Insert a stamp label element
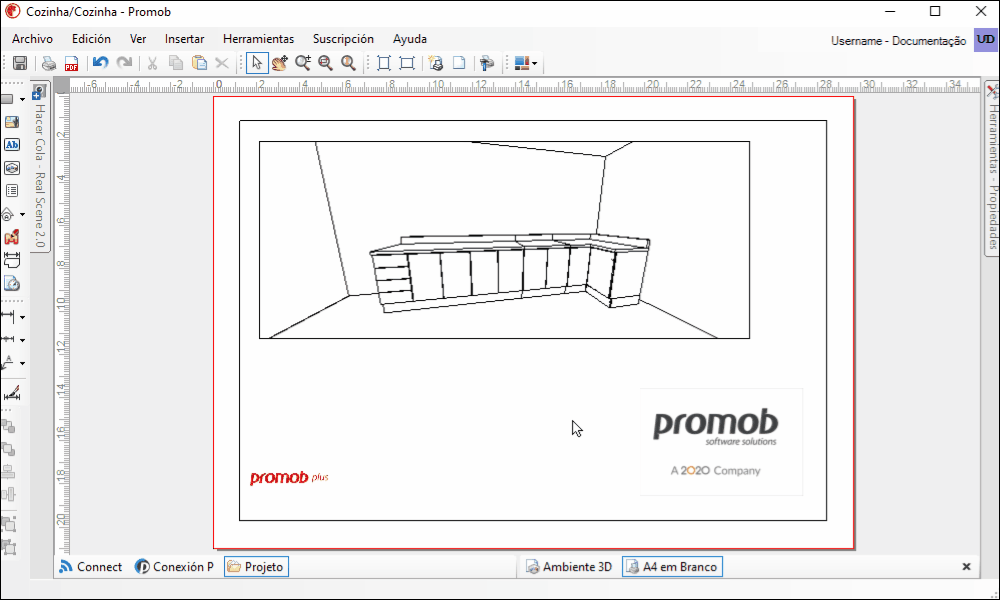This screenshot has width=1000, height=600. coord(11,168)
